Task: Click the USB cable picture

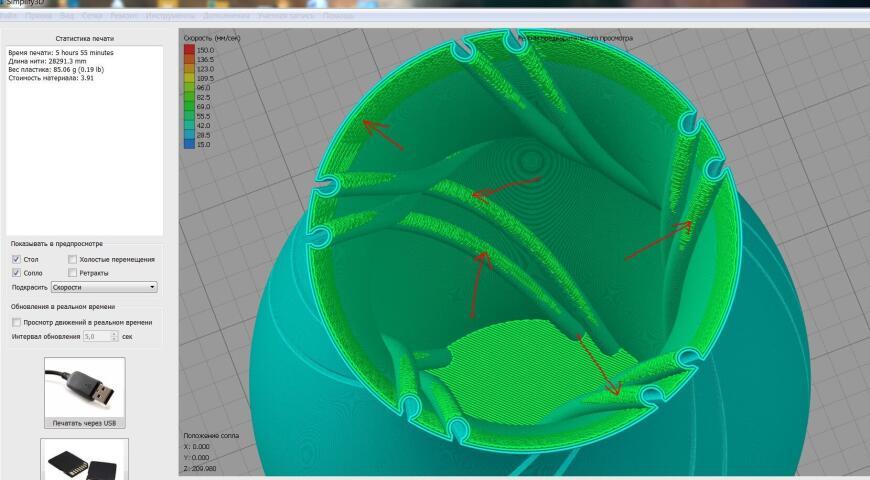Action: (84, 388)
